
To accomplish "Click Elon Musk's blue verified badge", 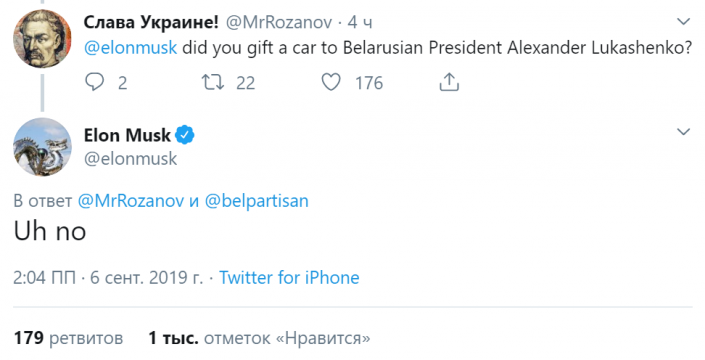I will pyautogui.click(x=184, y=135).
